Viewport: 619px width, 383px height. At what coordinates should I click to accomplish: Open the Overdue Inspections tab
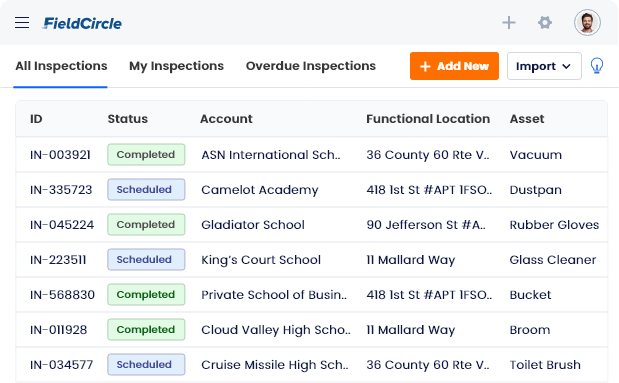pyautogui.click(x=311, y=66)
